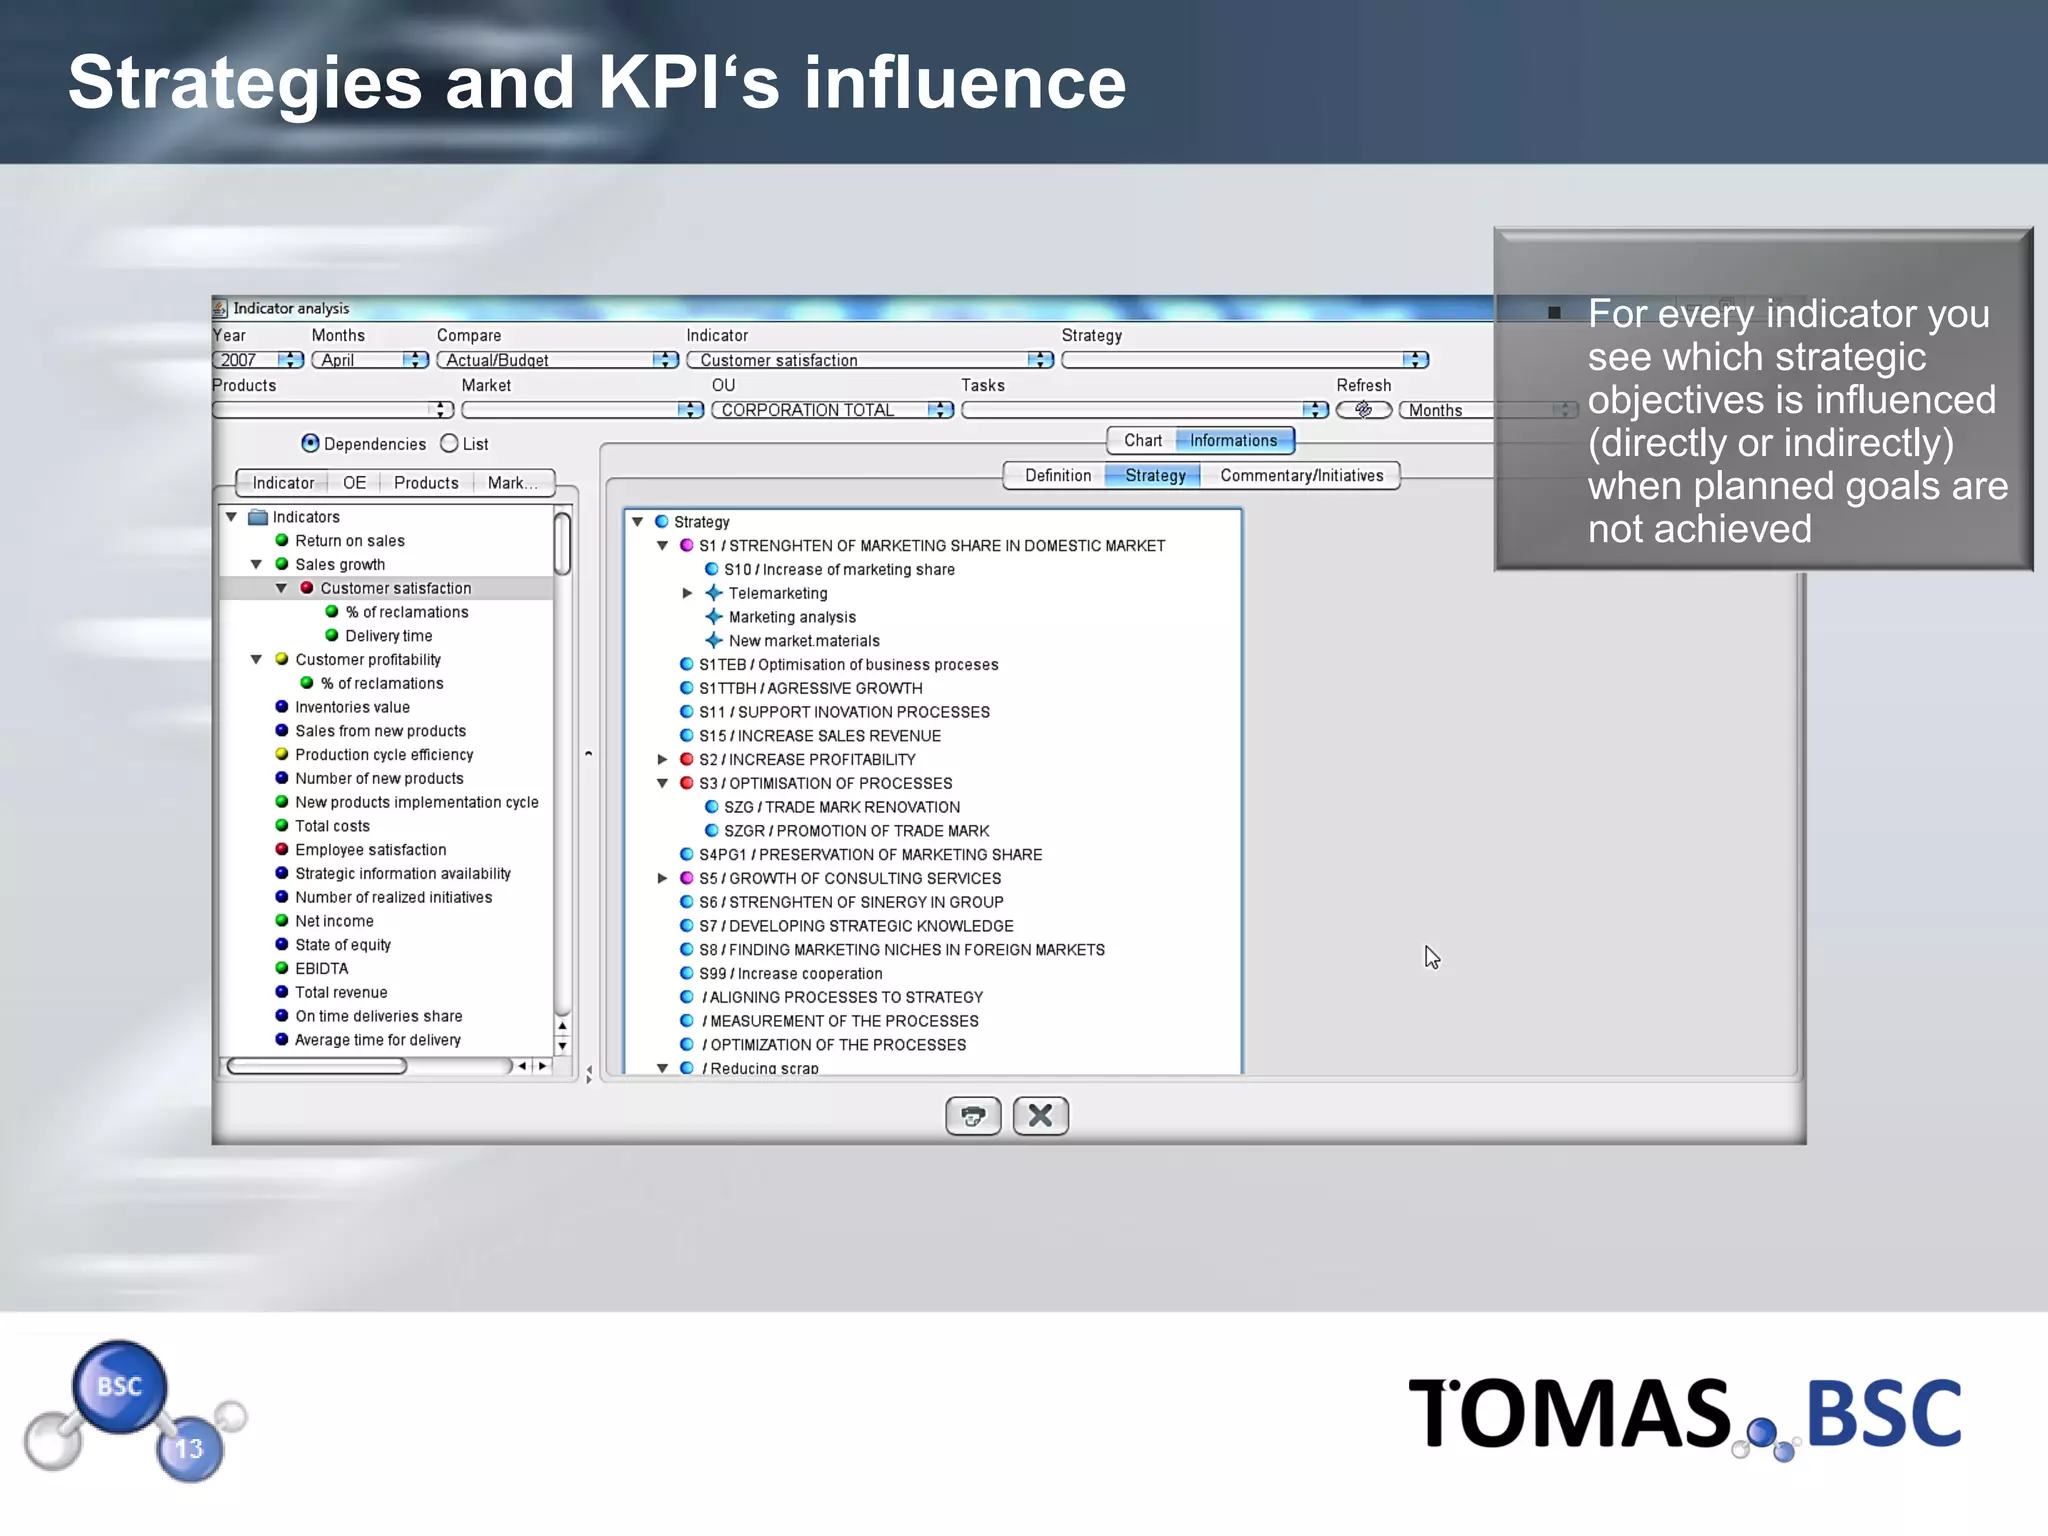Click the red dot of S2 / INCREASE PROFITABILITY
This screenshot has height=1536, width=2048.
coord(687,760)
